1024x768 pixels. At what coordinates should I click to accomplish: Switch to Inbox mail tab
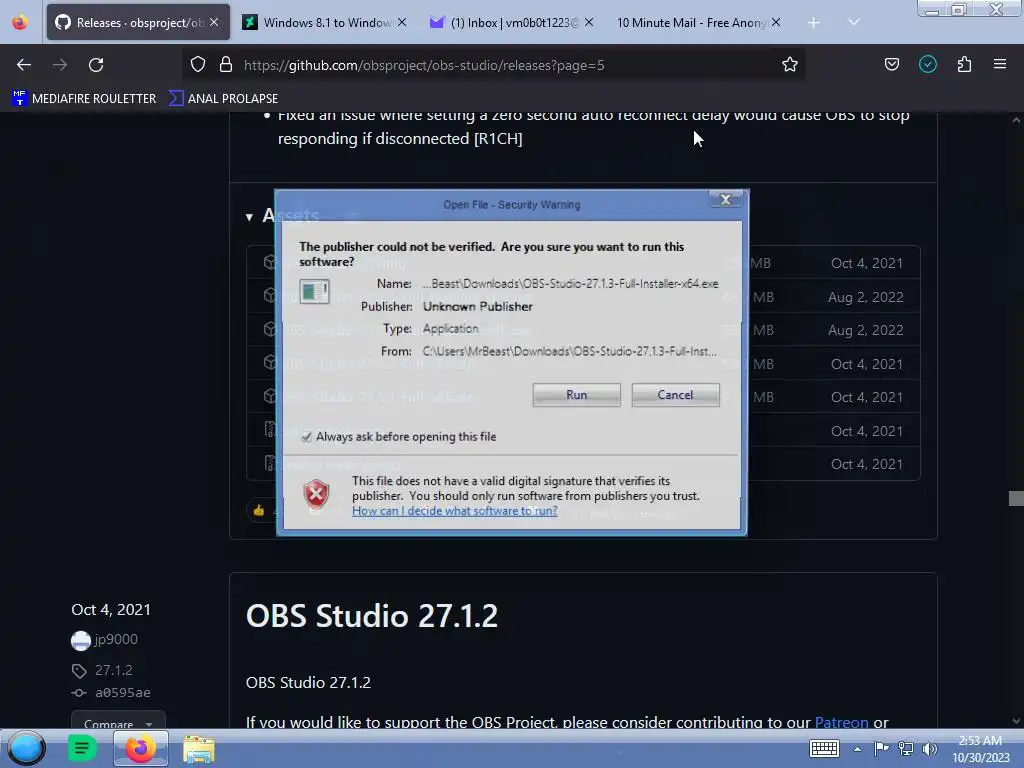[512, 22]
